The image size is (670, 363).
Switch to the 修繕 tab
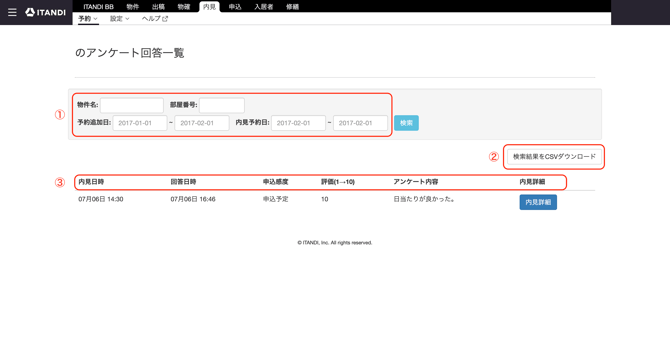point(292,7)
